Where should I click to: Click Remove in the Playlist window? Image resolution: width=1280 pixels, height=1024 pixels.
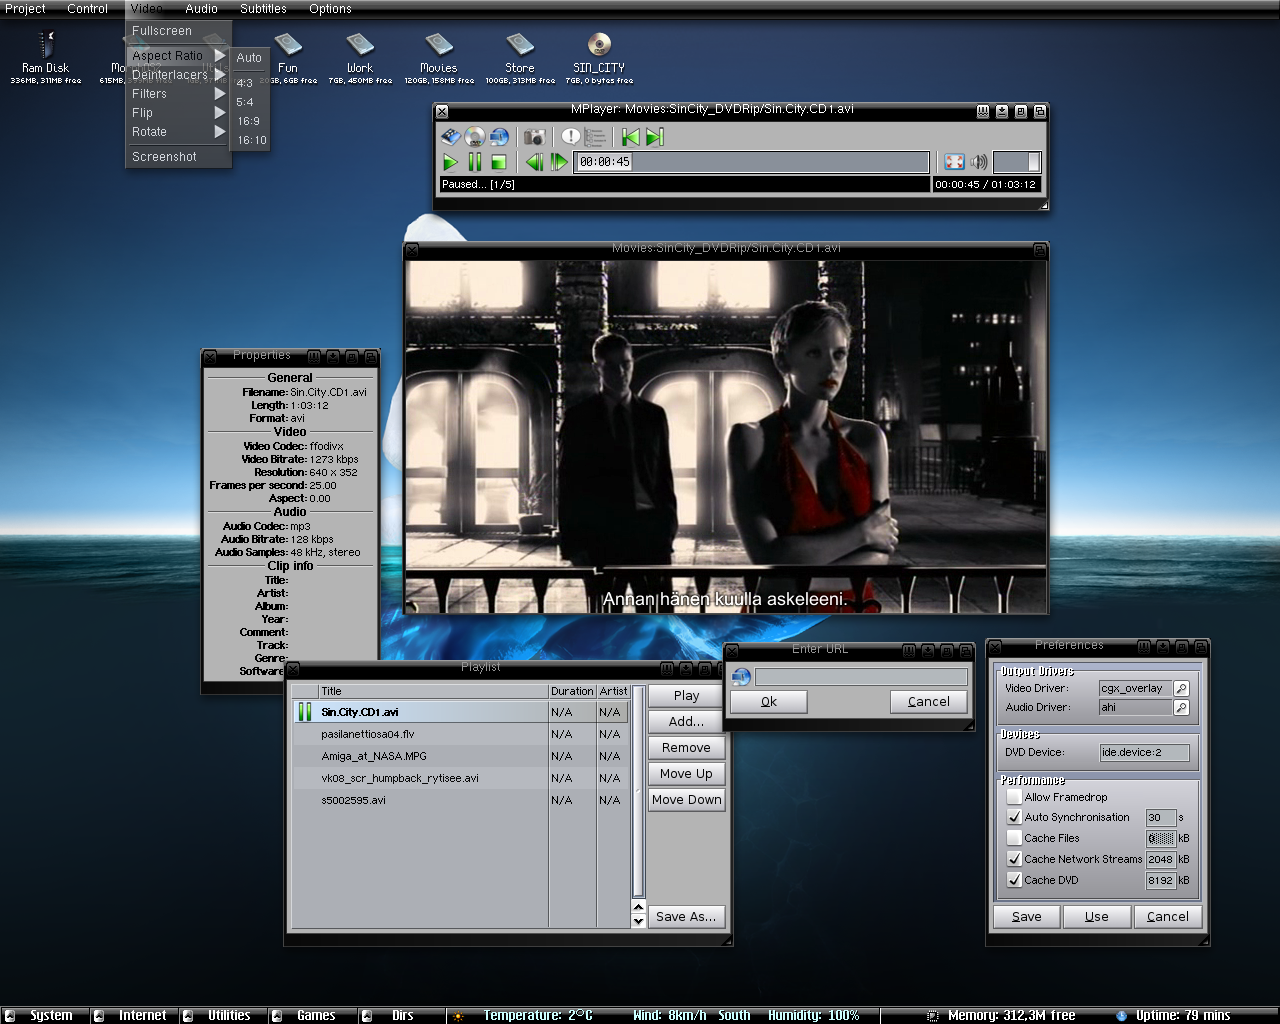pos(686,747)
